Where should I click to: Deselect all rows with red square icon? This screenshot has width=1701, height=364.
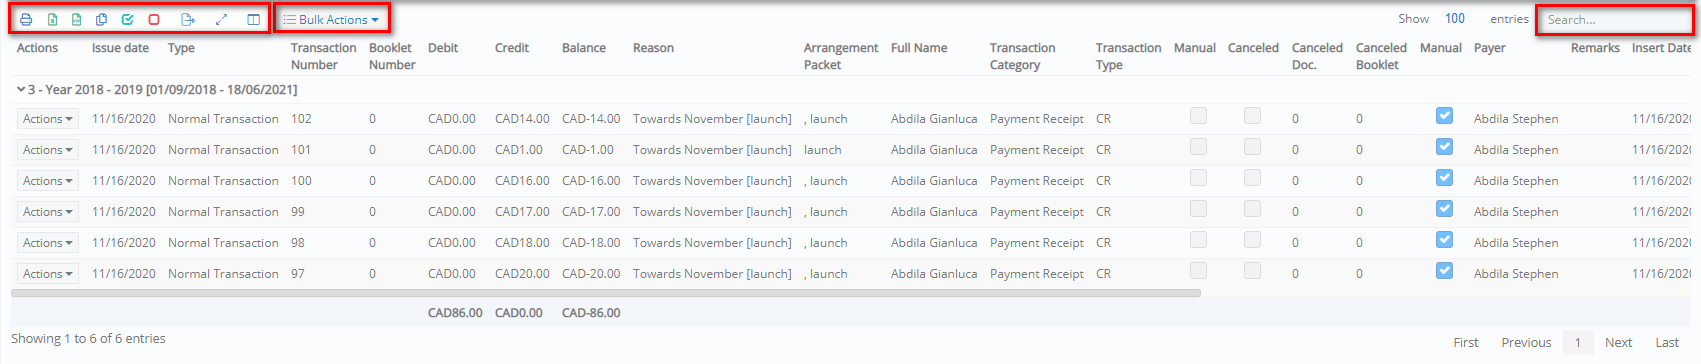[x=154, y=19]
